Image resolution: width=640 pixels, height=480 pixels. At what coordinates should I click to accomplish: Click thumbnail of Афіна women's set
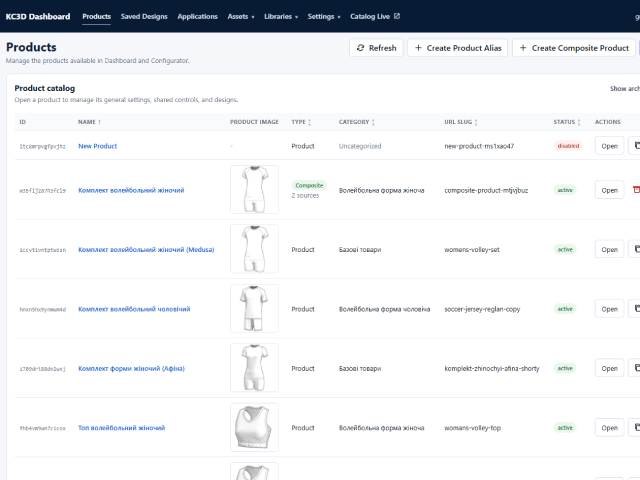[254, 367]
